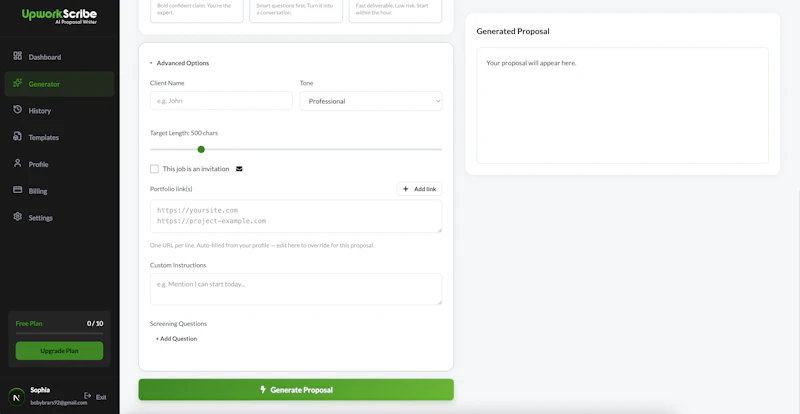Click the Generate Proposal button label

(302, 390)
